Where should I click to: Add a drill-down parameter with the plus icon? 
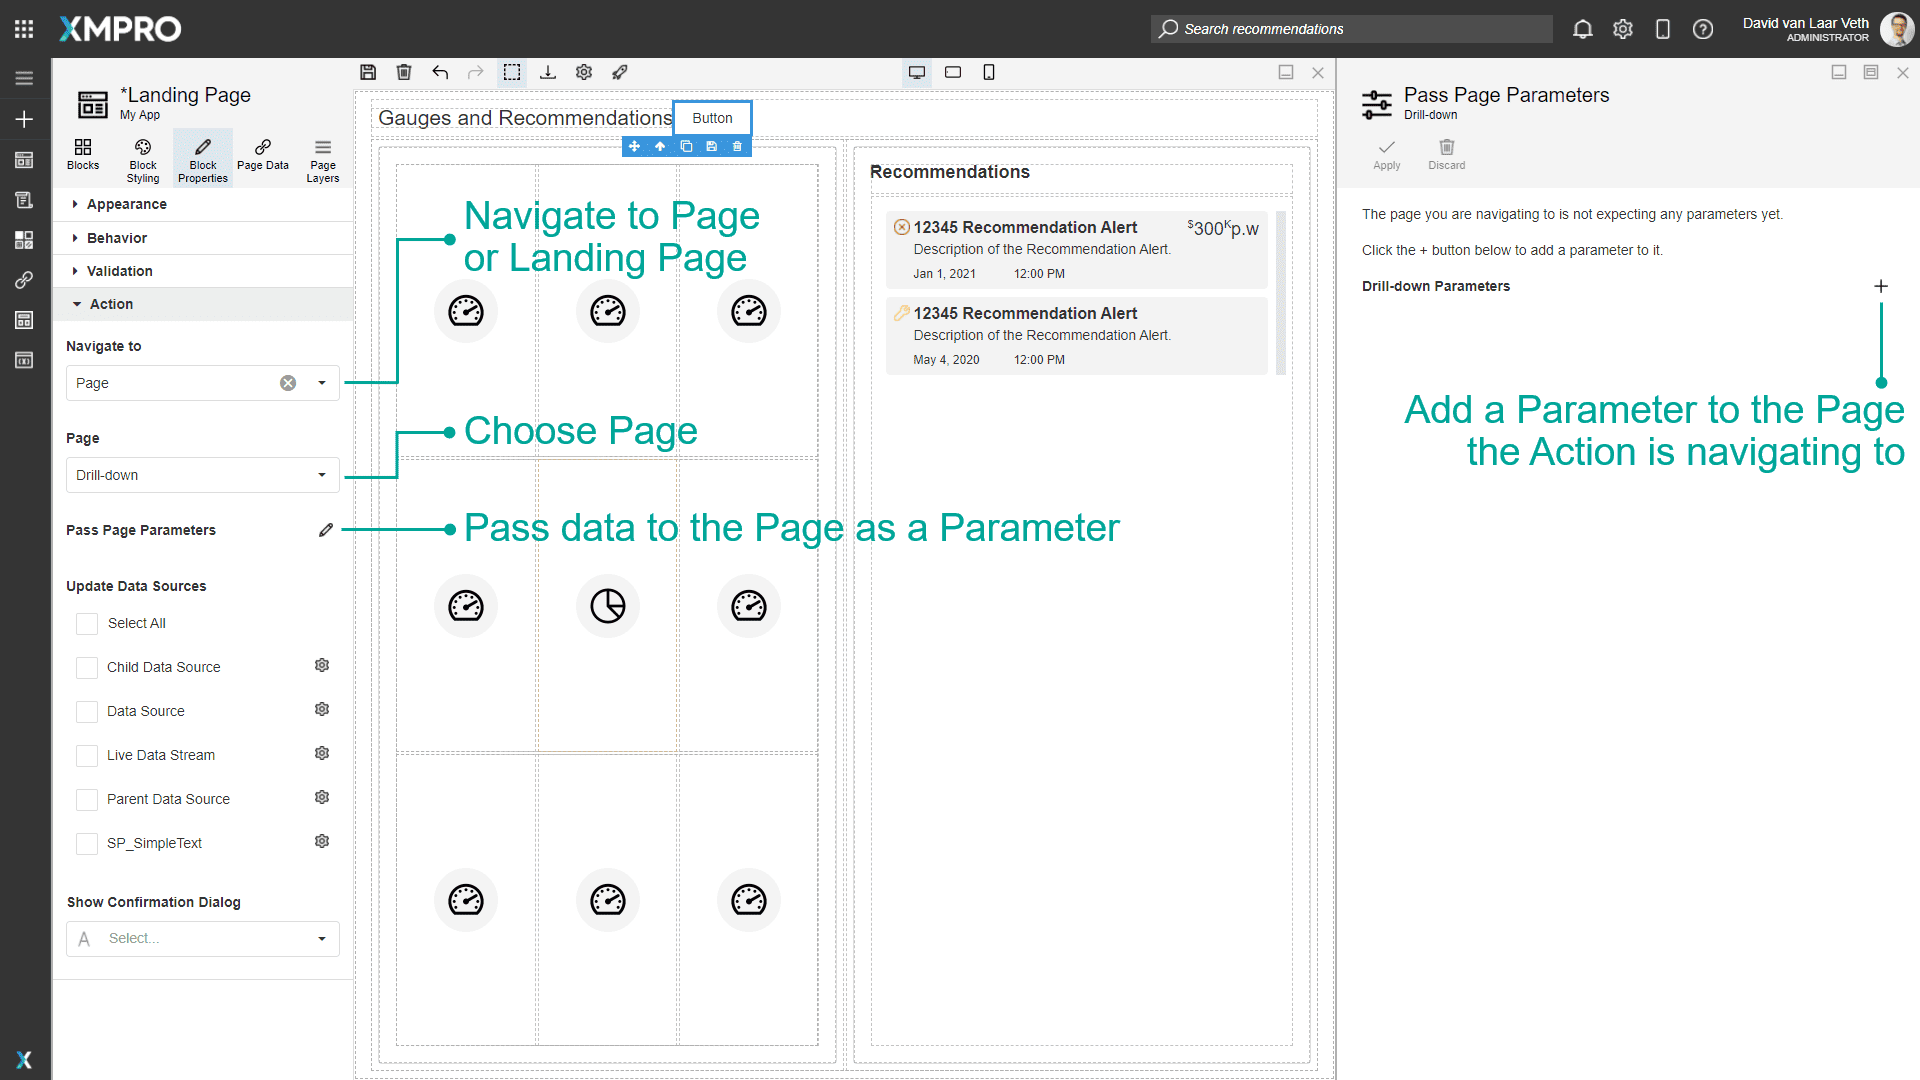pyautogui.click(x=1880, y=286)
